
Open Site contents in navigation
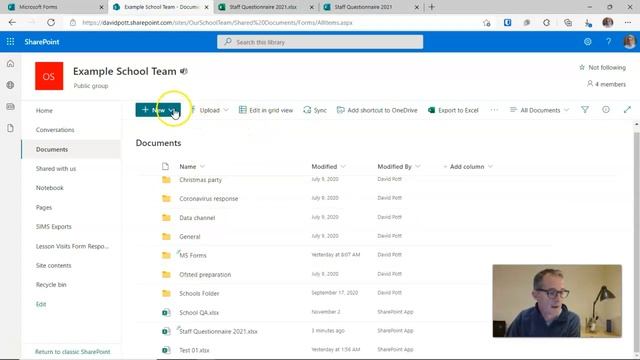(x=53, y=265)
